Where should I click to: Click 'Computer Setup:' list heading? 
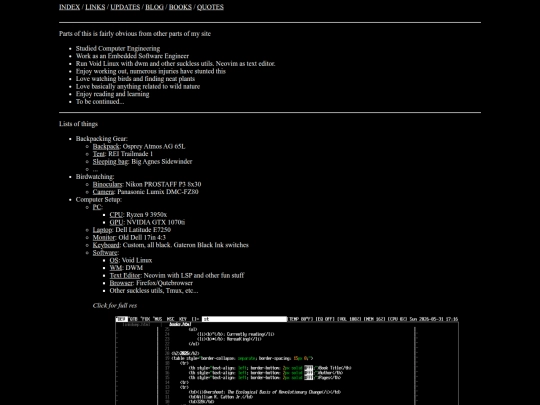[98, 199]
